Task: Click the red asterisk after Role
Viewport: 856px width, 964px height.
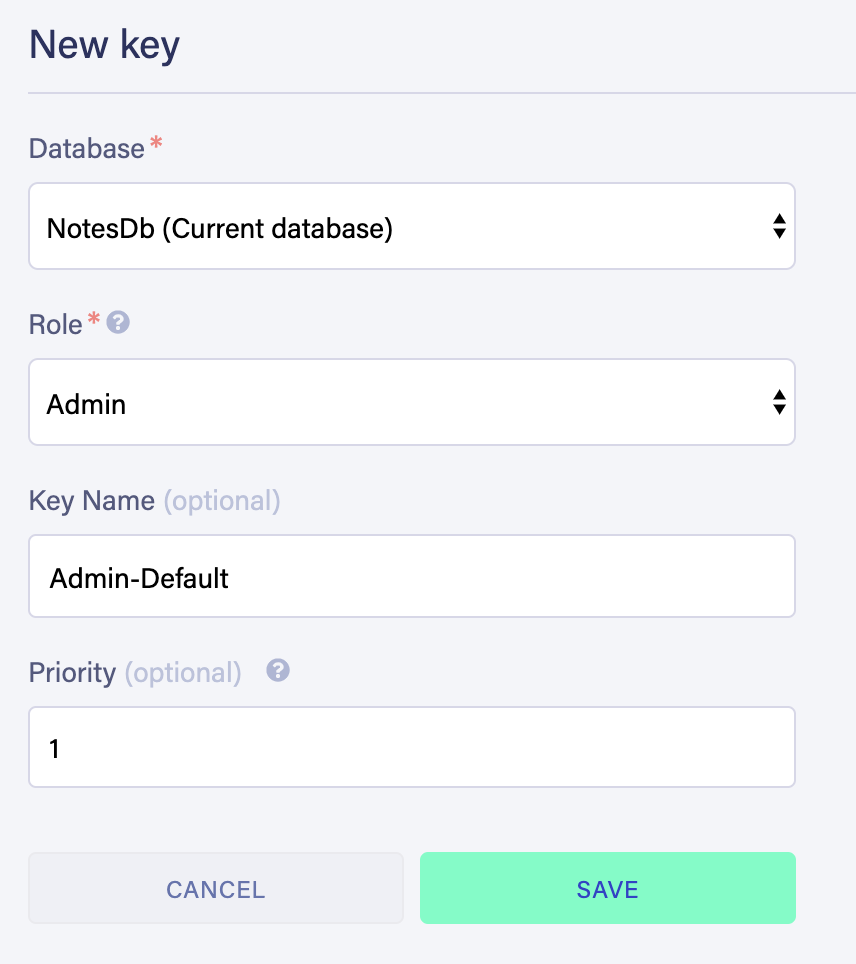Action: pos(94,320)
